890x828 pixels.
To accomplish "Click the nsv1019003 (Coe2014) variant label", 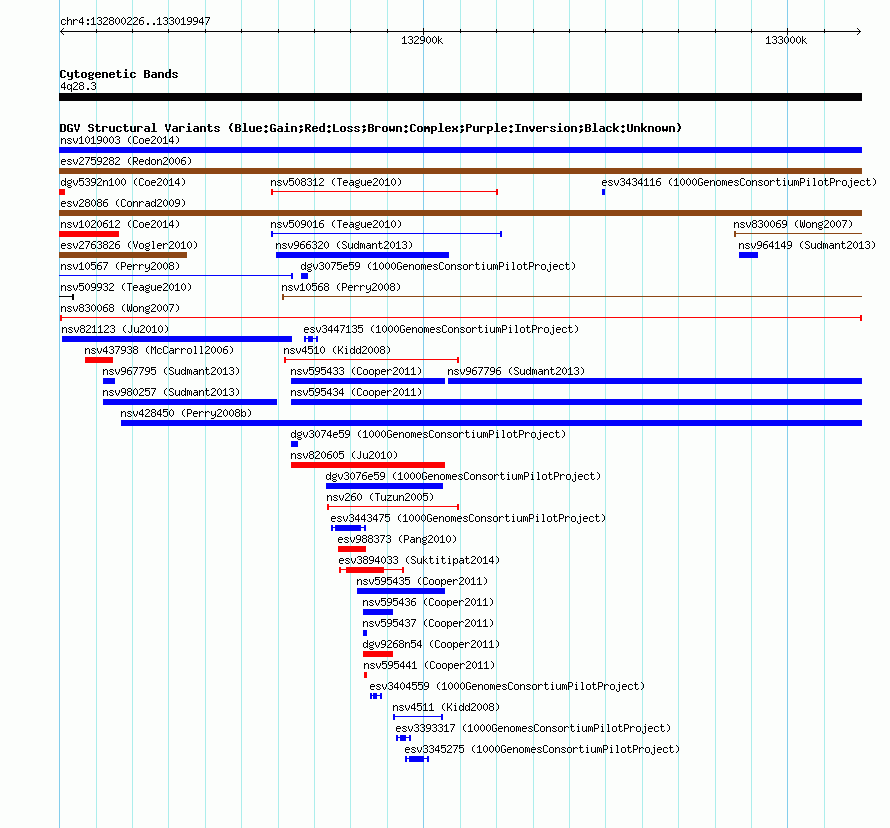I will coord(120,140).
